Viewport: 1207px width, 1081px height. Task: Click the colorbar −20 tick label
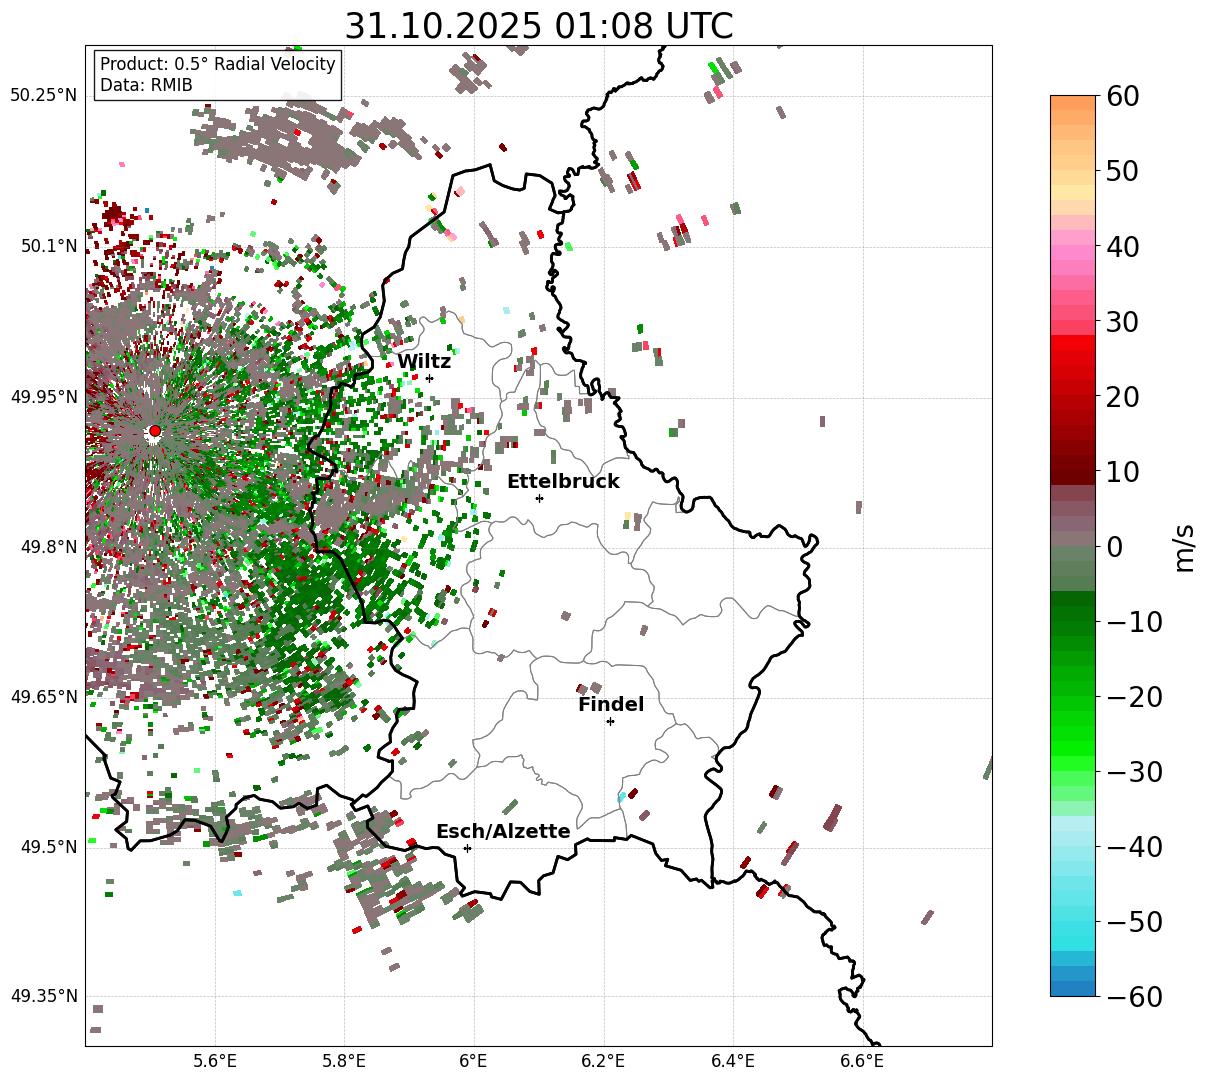point(1134,697)
